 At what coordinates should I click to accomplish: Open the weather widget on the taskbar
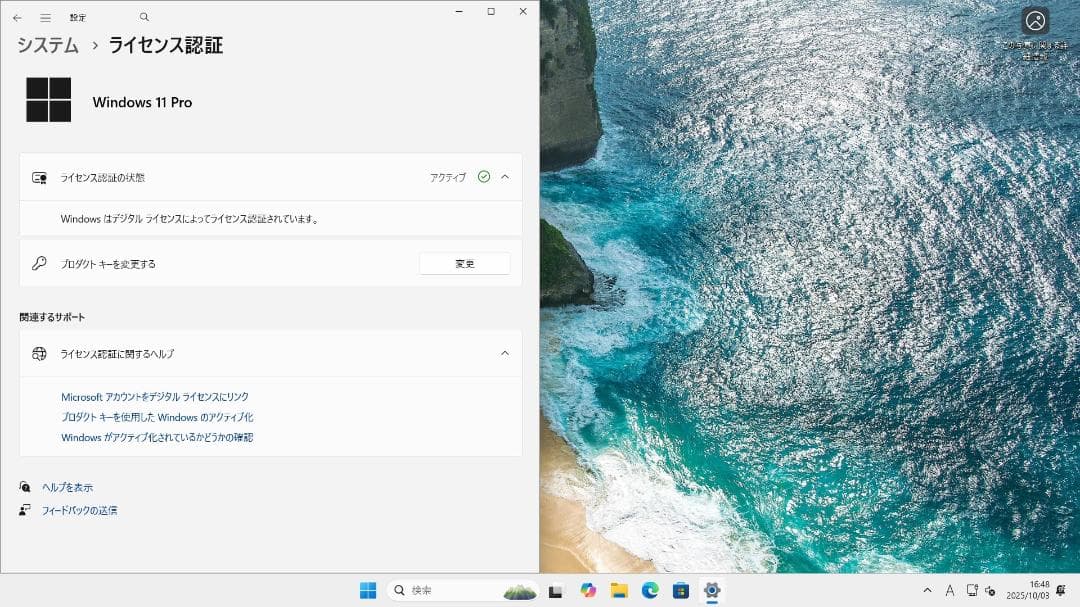coord(518,590)
